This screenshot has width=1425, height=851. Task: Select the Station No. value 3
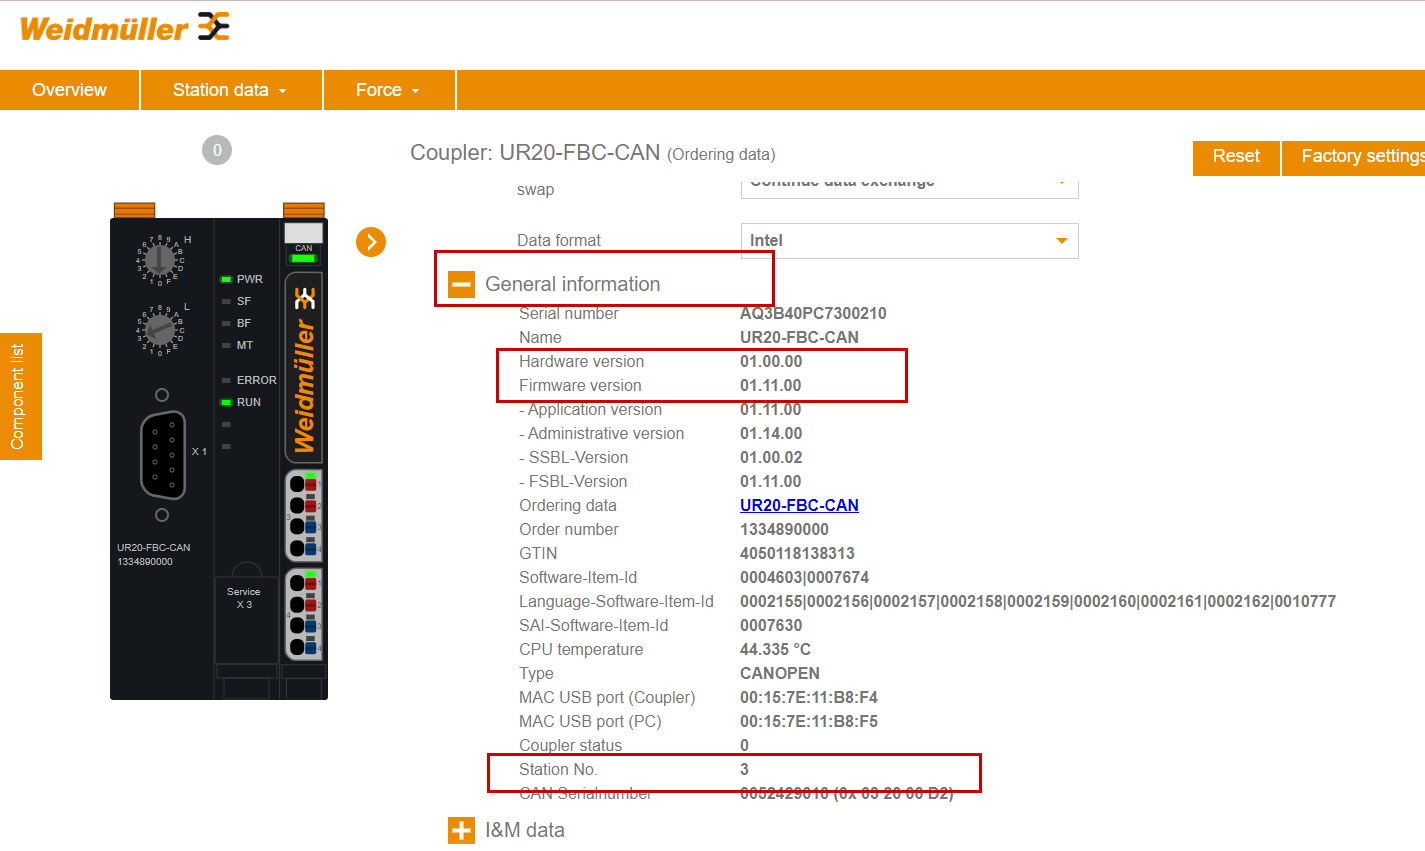[x=744, y=769]
